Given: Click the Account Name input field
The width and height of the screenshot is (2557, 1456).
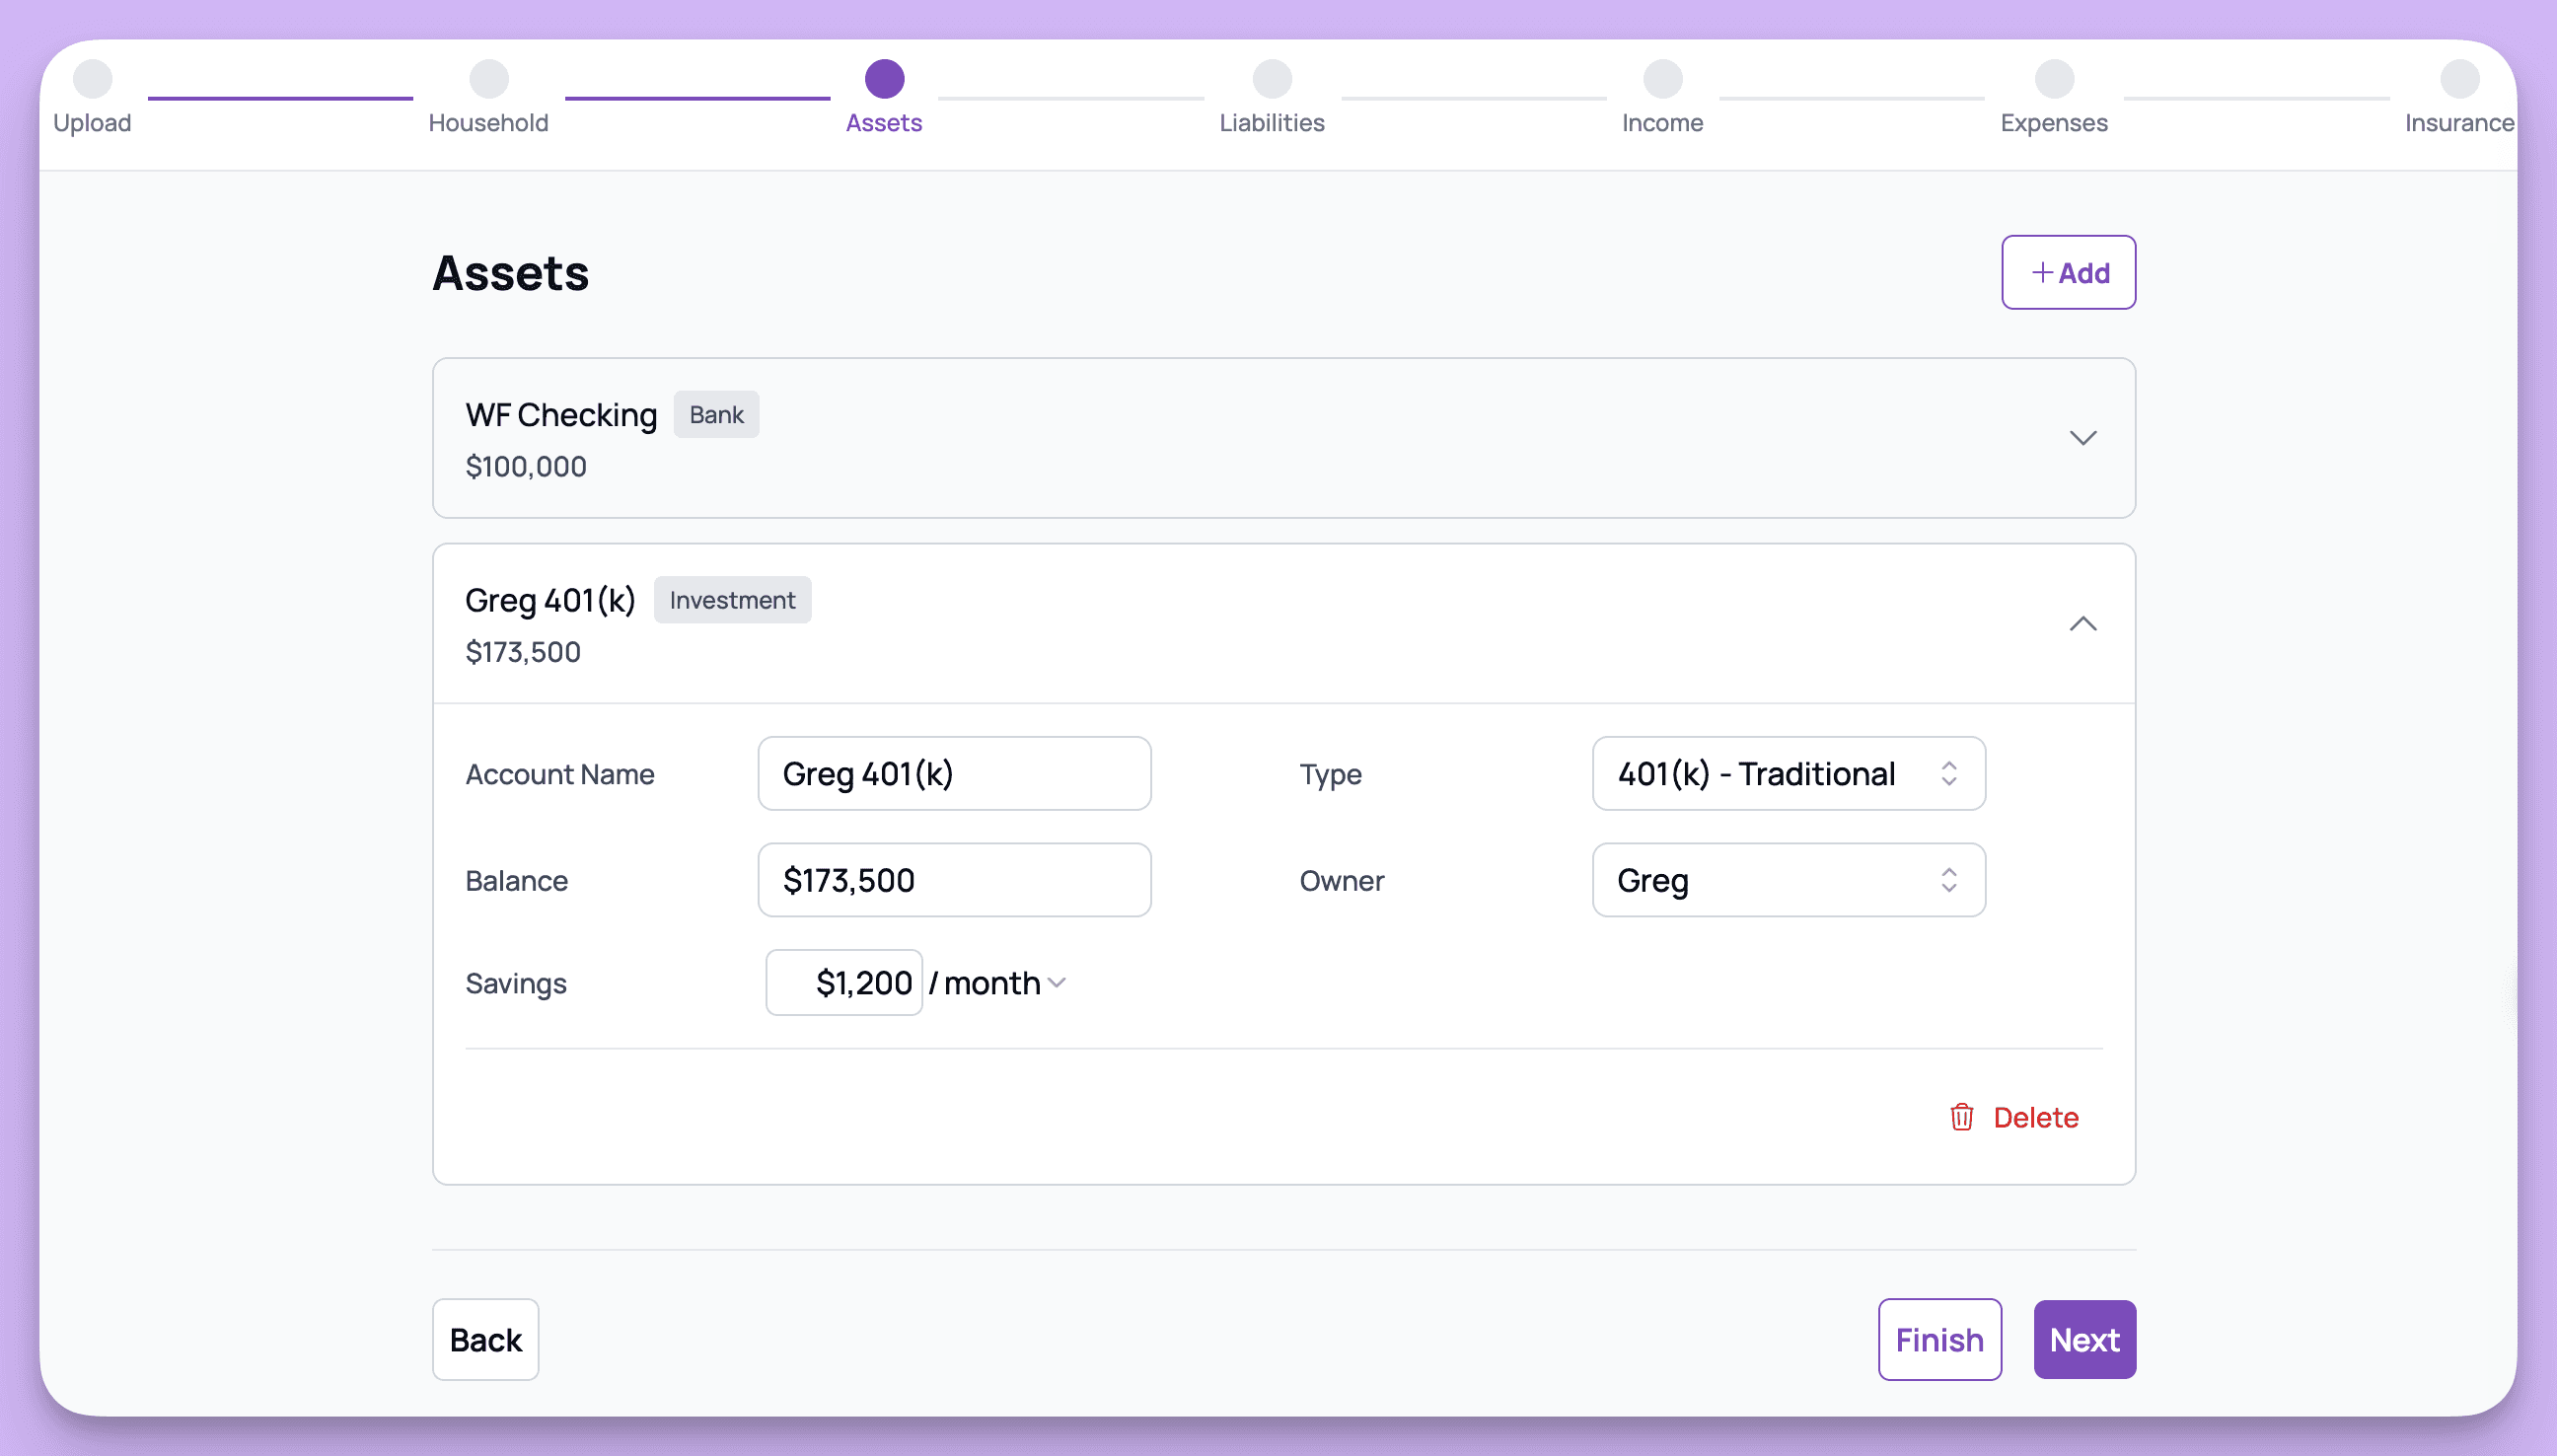Looking at the screenshot, I should 953,774.
